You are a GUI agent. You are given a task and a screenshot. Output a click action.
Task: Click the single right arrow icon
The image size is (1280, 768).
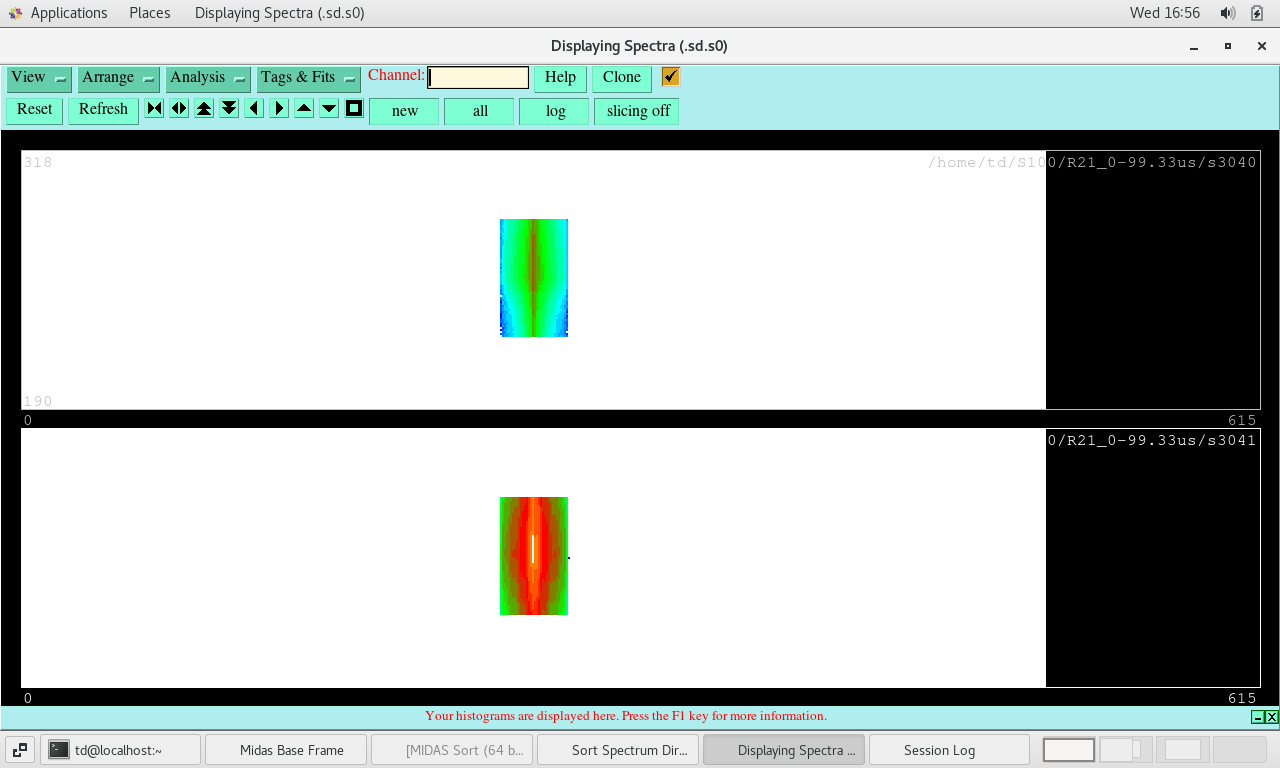coord(279,108)
